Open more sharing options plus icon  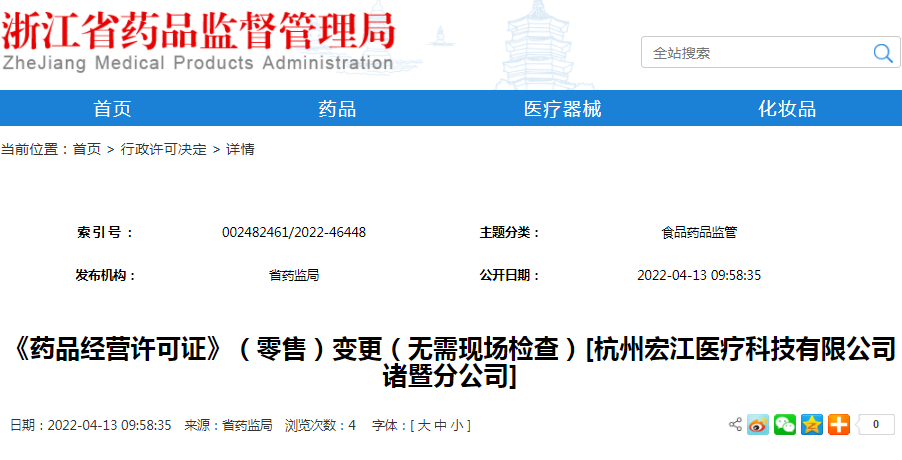[x=839, y=425]
